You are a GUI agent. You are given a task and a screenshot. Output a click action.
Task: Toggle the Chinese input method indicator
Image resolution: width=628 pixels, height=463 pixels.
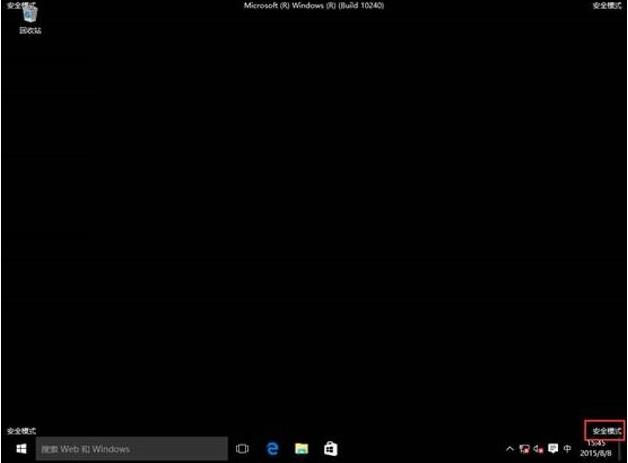click(x=568, y=450)
